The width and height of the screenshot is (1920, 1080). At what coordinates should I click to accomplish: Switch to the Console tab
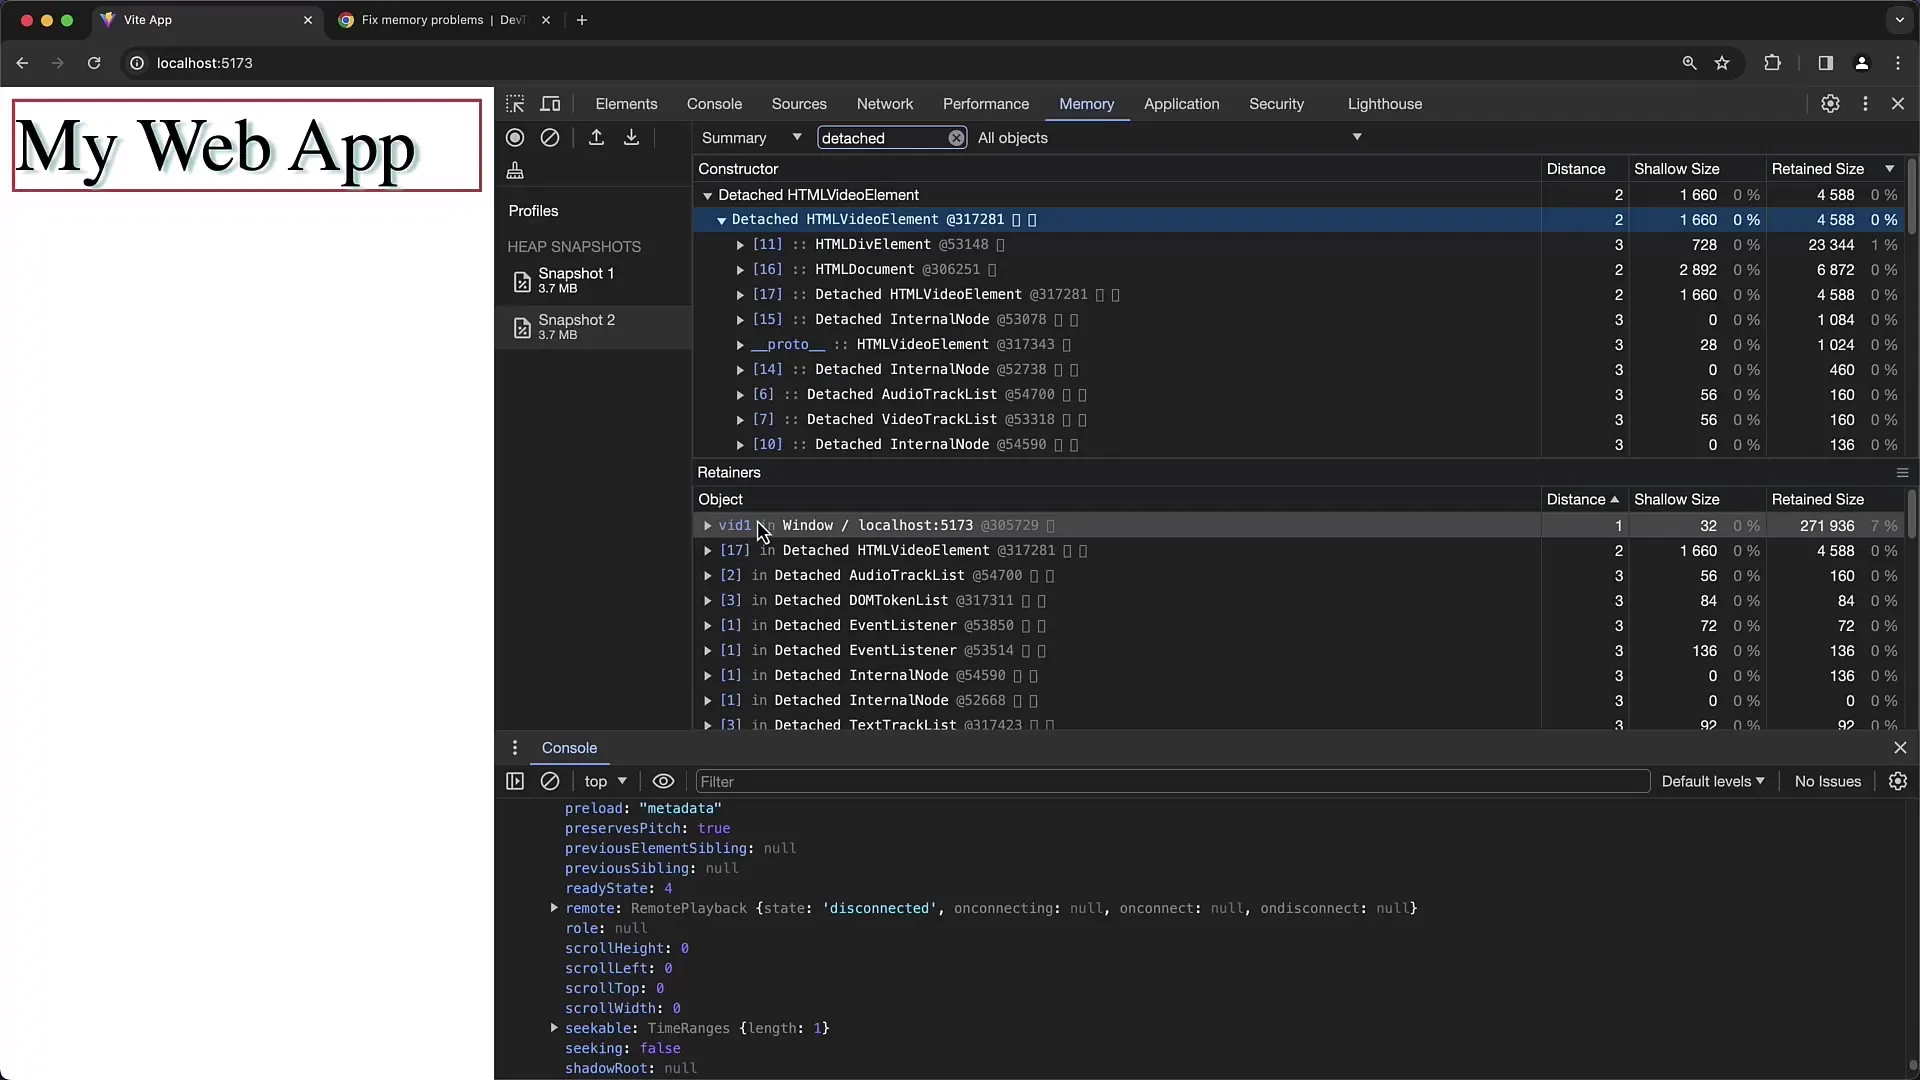coord(715,103)
